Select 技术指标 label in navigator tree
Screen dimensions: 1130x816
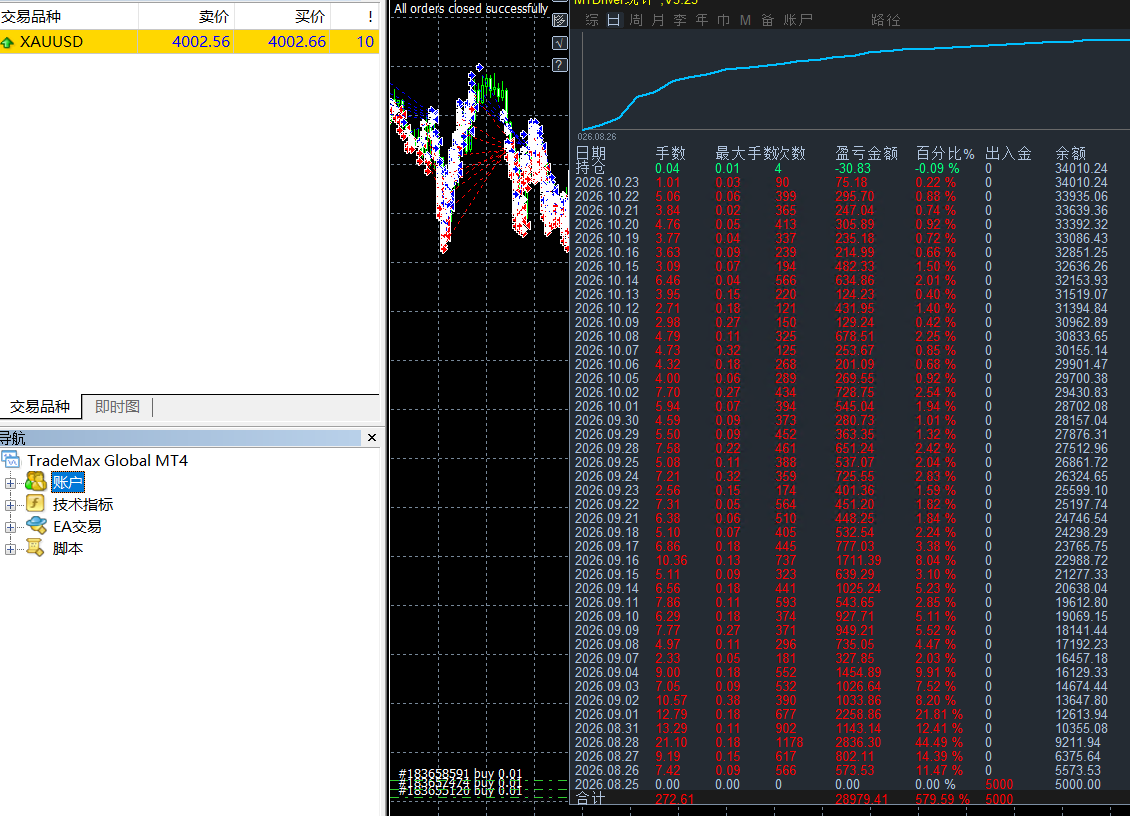coord(83,505)
